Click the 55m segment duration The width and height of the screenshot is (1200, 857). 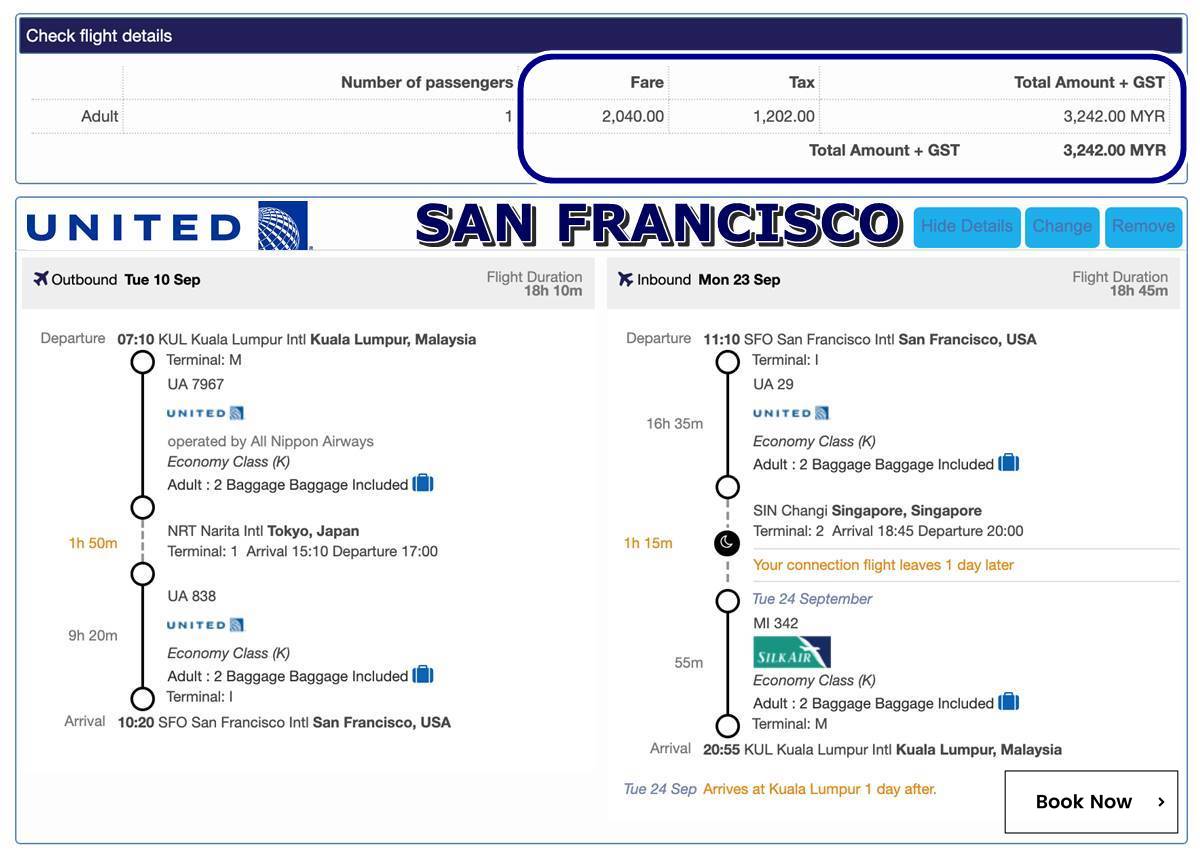point(689,662)
